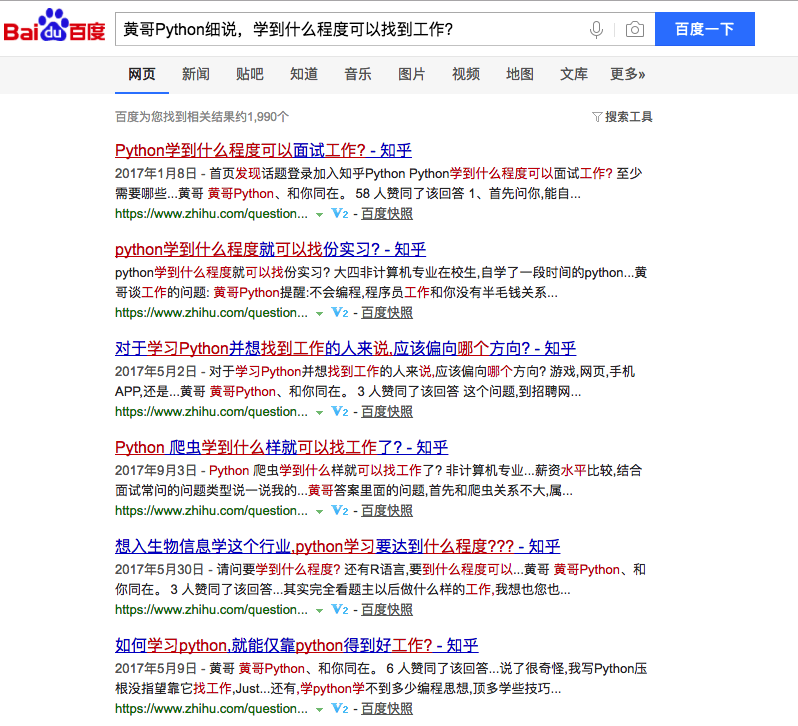The image size is (798, 726).
Task: Click date text '2017年9月3日' in crawler result
Action: pyautogui.click(x=156, y=470)
